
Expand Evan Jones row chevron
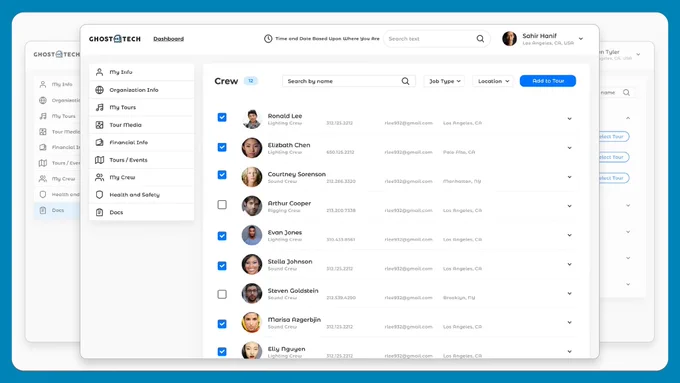click(x=569, y=235)
